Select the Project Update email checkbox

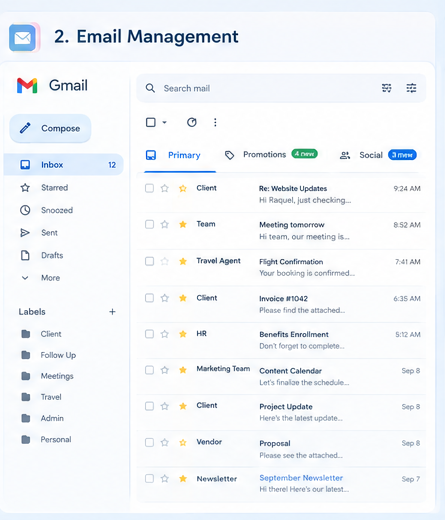coord(149,406)
